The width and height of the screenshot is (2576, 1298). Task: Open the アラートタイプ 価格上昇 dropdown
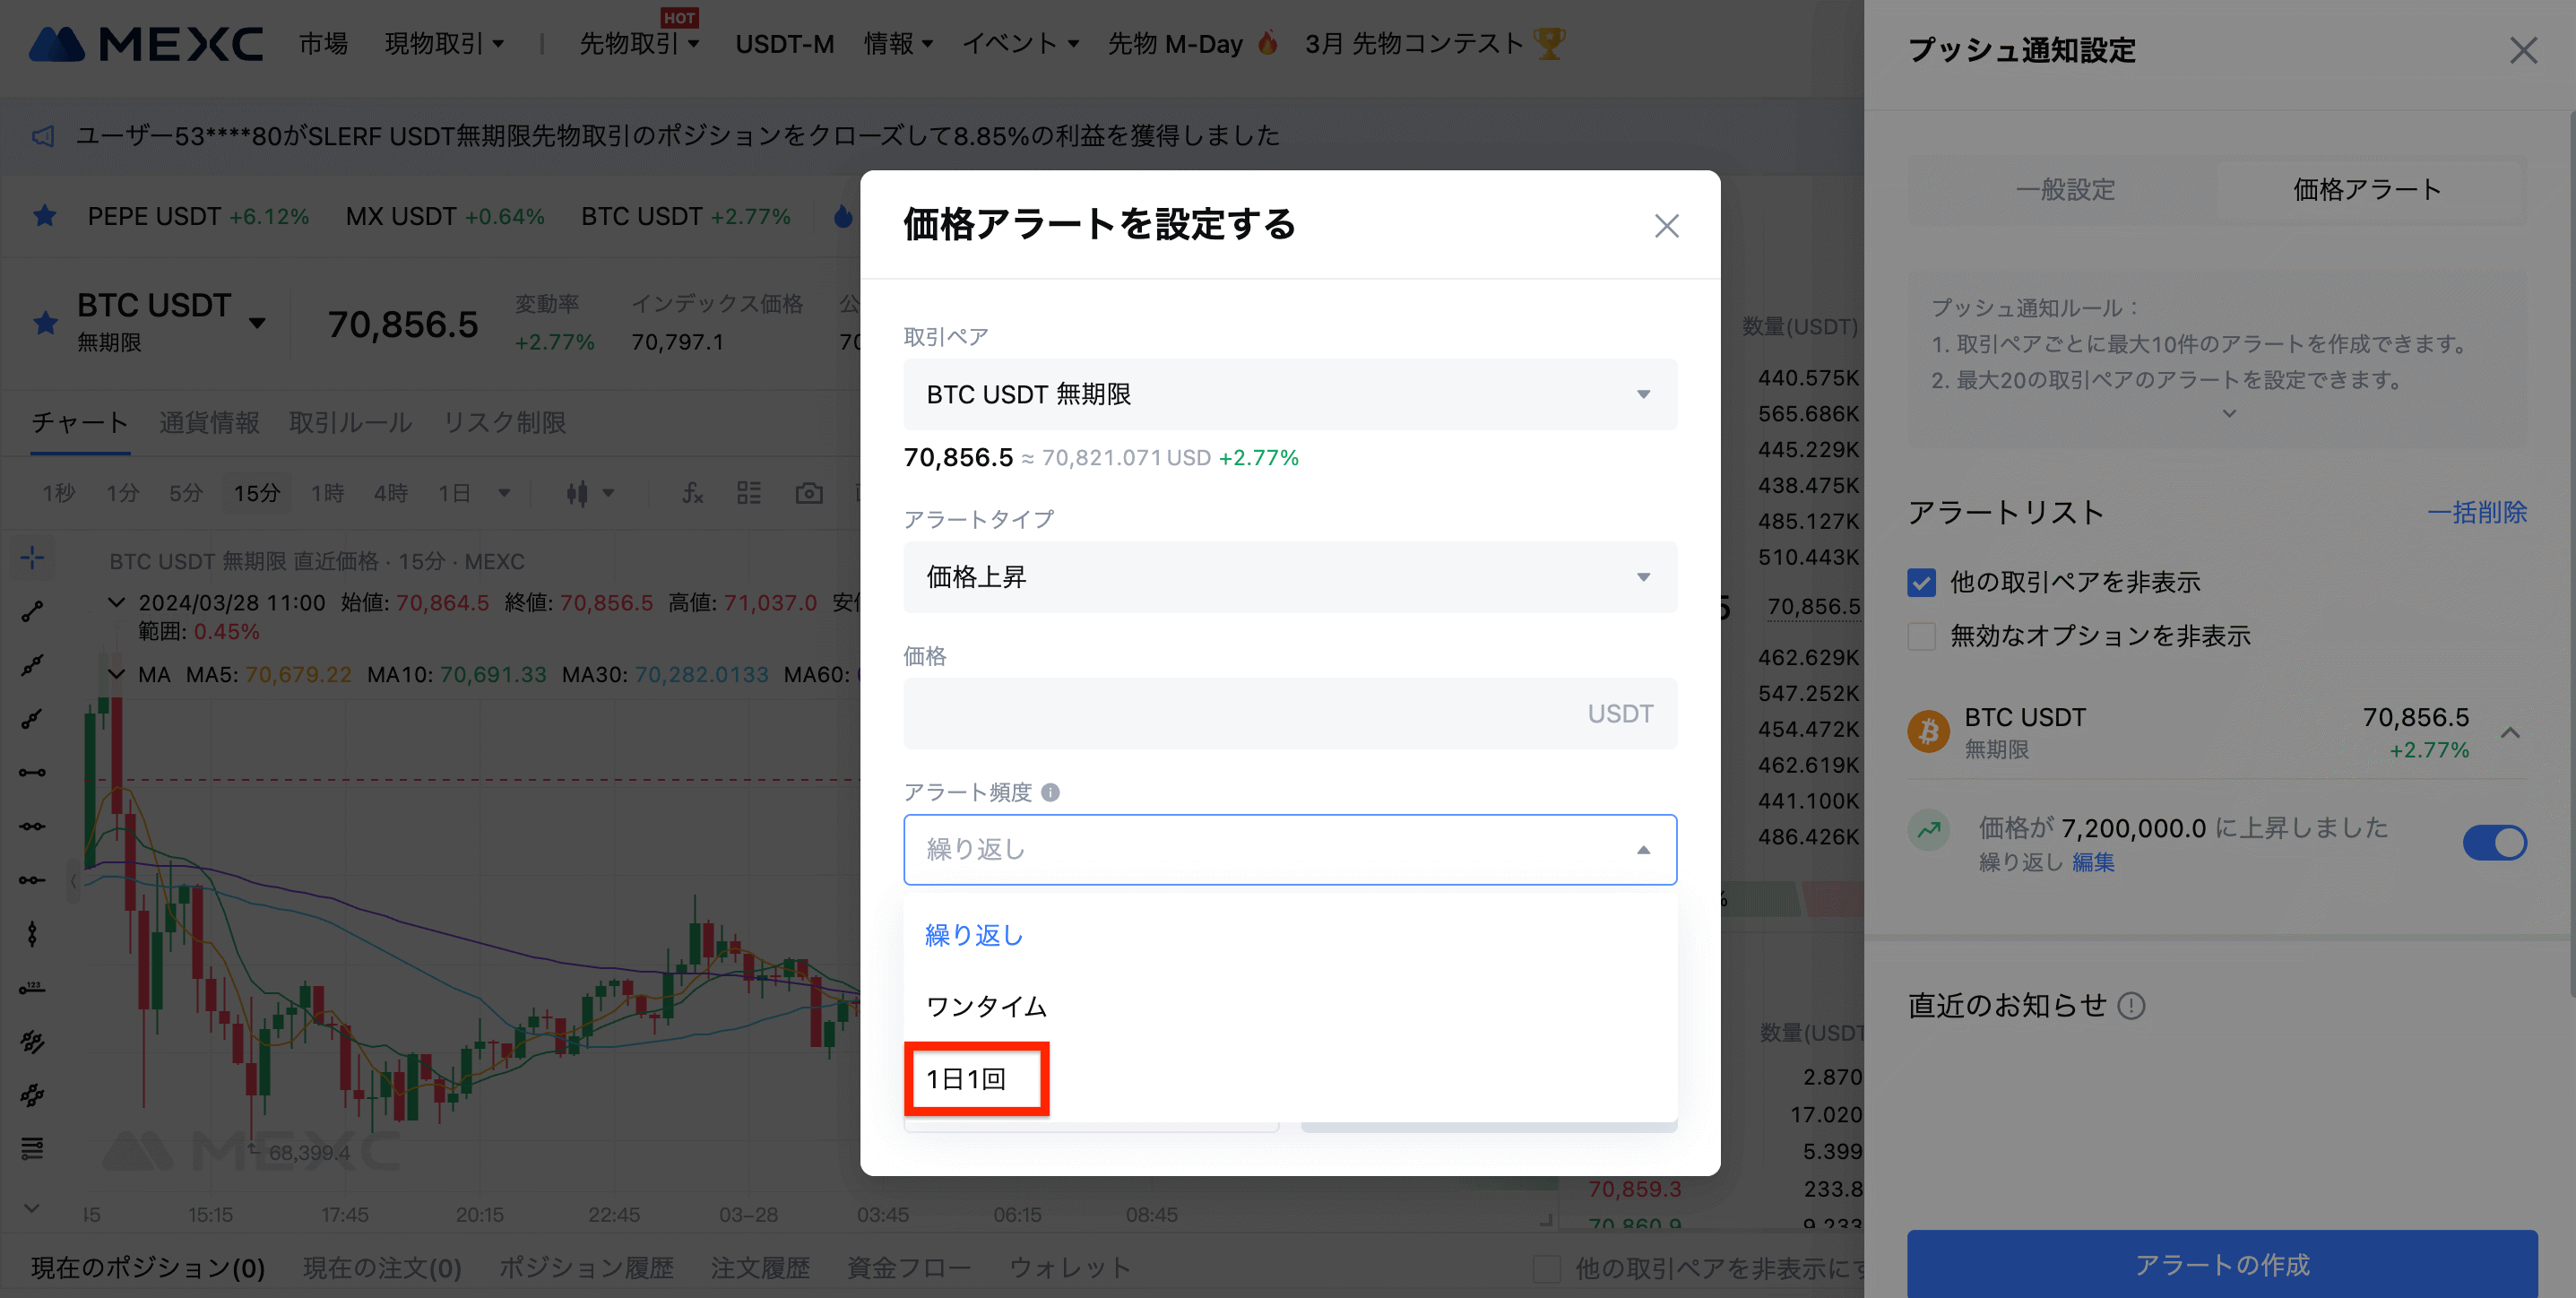pos(1289,577)
